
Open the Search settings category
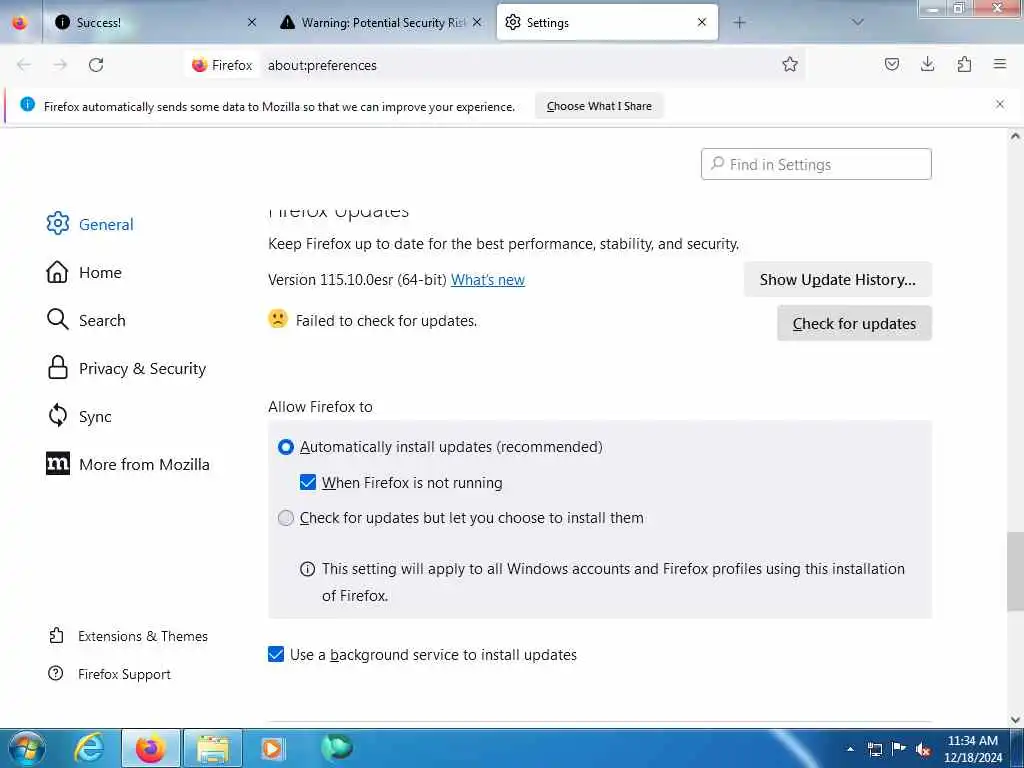(x=86, y=320)
